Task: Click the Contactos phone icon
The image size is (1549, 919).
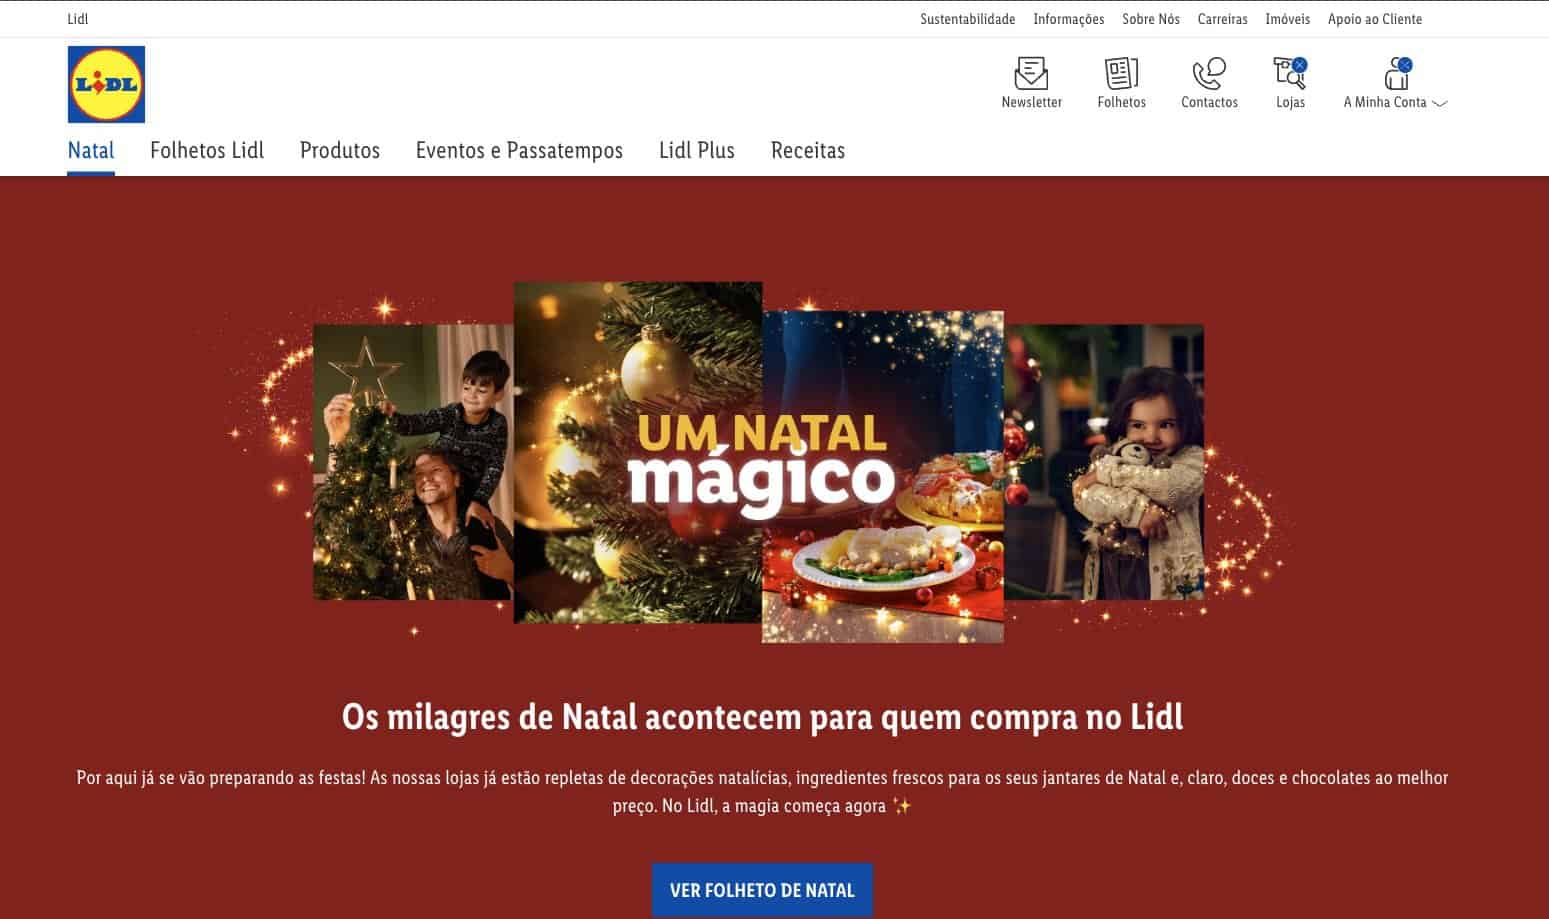Action: pos(1209,74)
